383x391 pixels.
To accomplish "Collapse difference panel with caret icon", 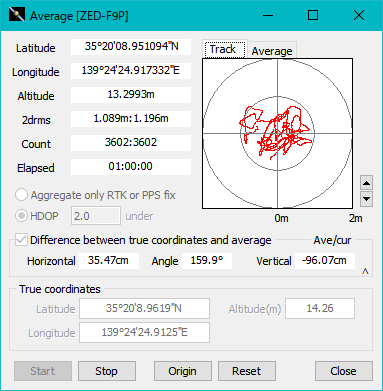I will (x=365, y=271).
